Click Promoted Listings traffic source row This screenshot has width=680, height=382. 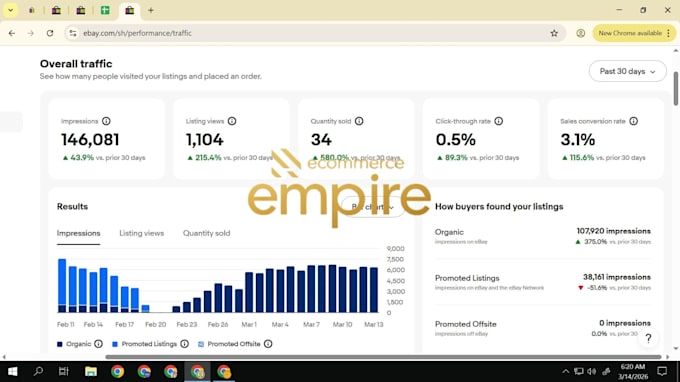tap(543, 282)
